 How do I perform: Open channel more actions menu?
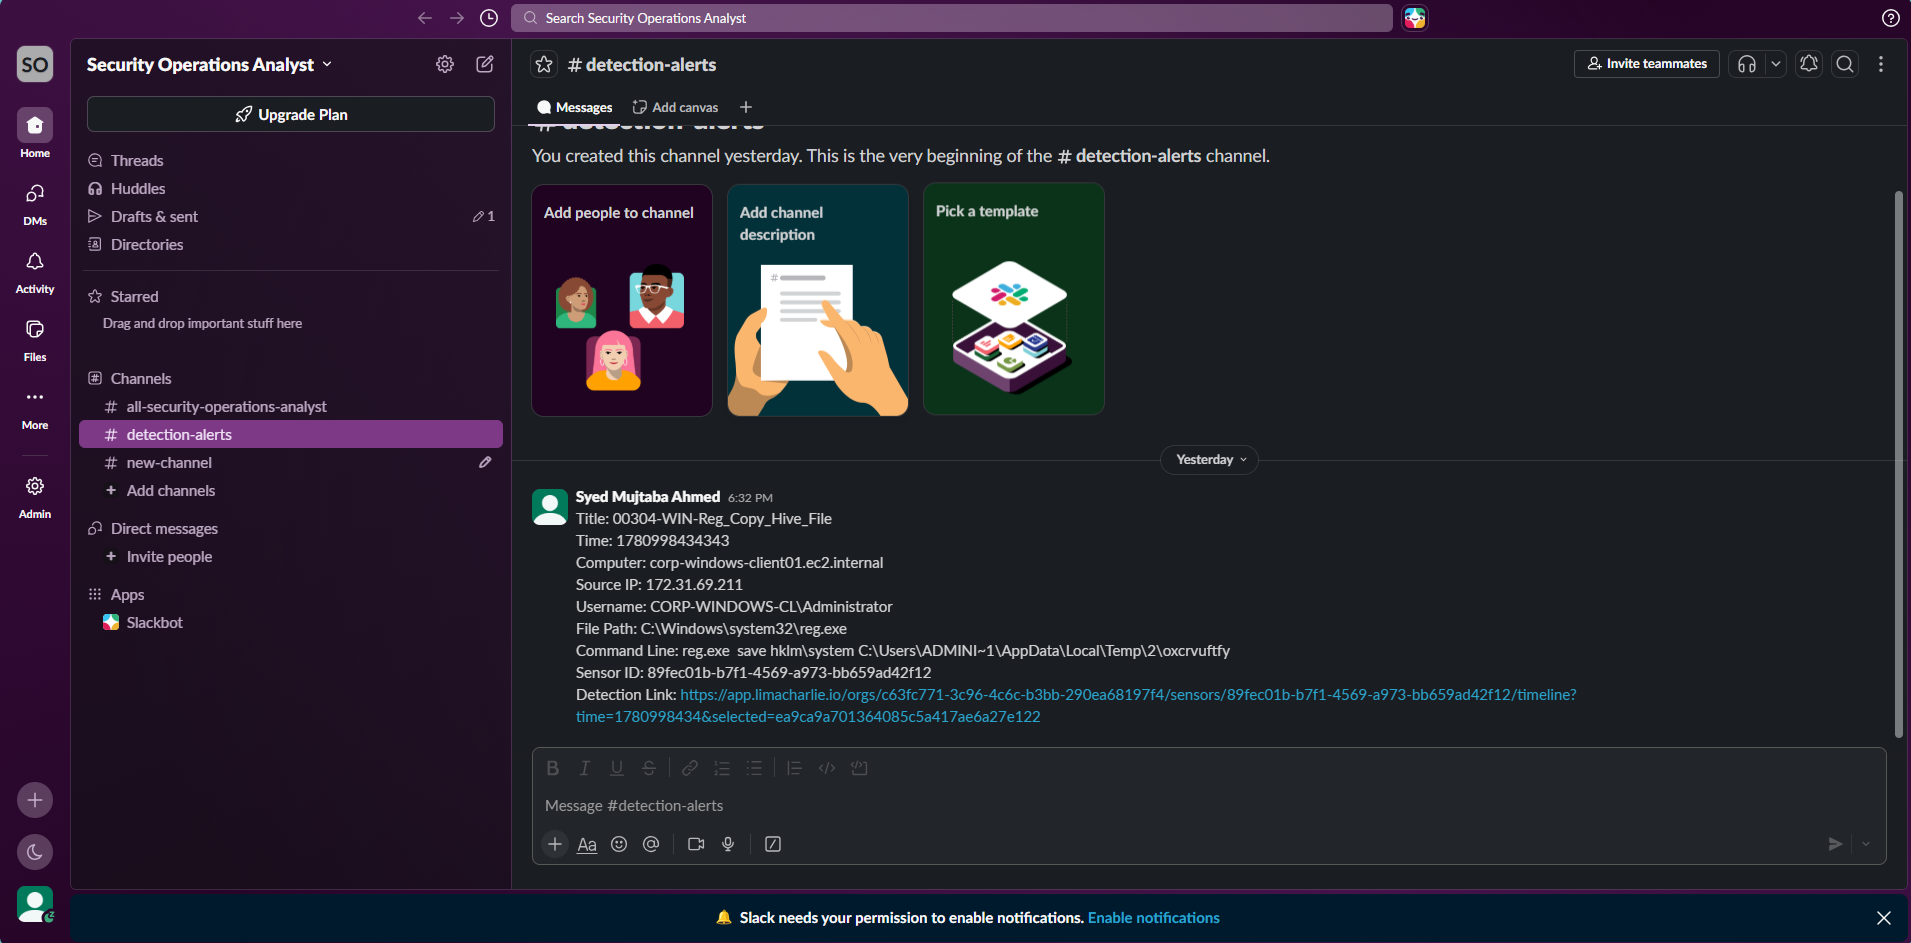click(1881, 64)
